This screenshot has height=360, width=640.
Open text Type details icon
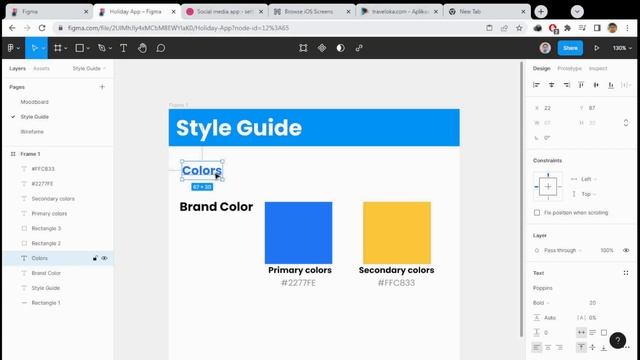click(x=626, y=273)
